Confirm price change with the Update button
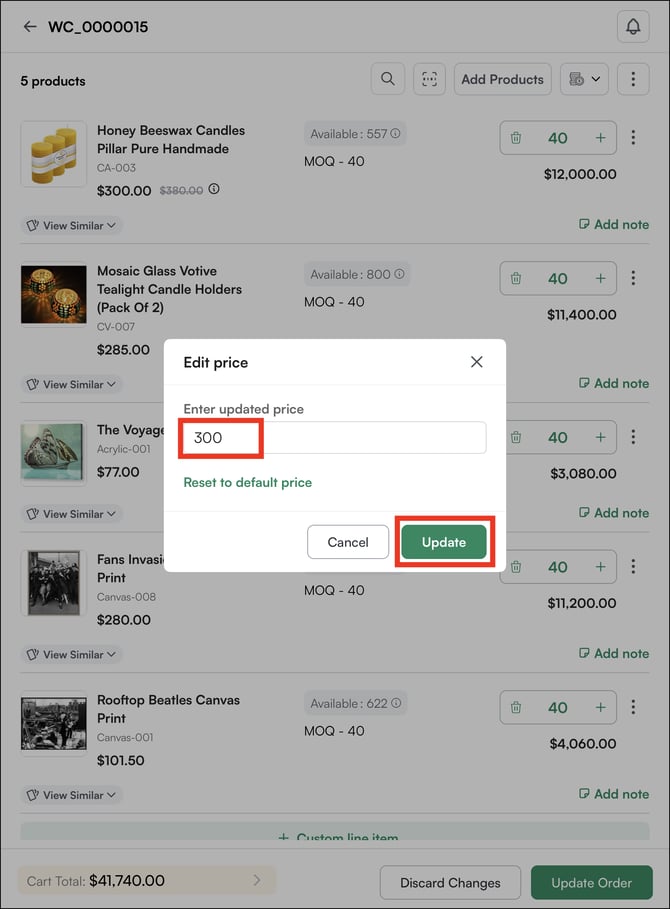670x909 pixels. click(x=444, y=542)
